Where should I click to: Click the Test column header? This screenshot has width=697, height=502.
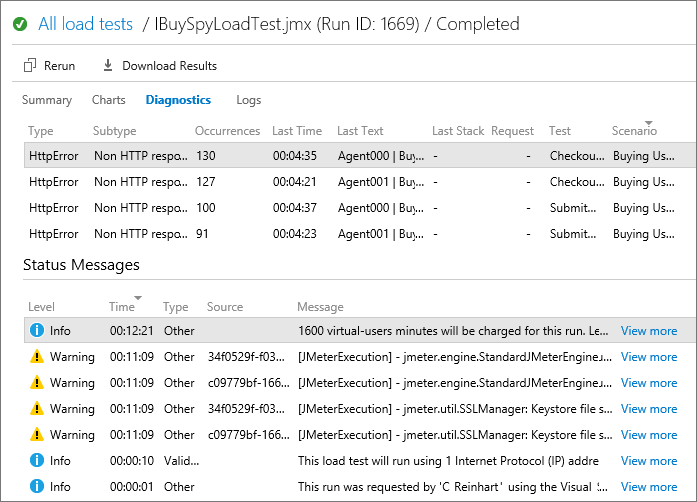click(560, 131)
